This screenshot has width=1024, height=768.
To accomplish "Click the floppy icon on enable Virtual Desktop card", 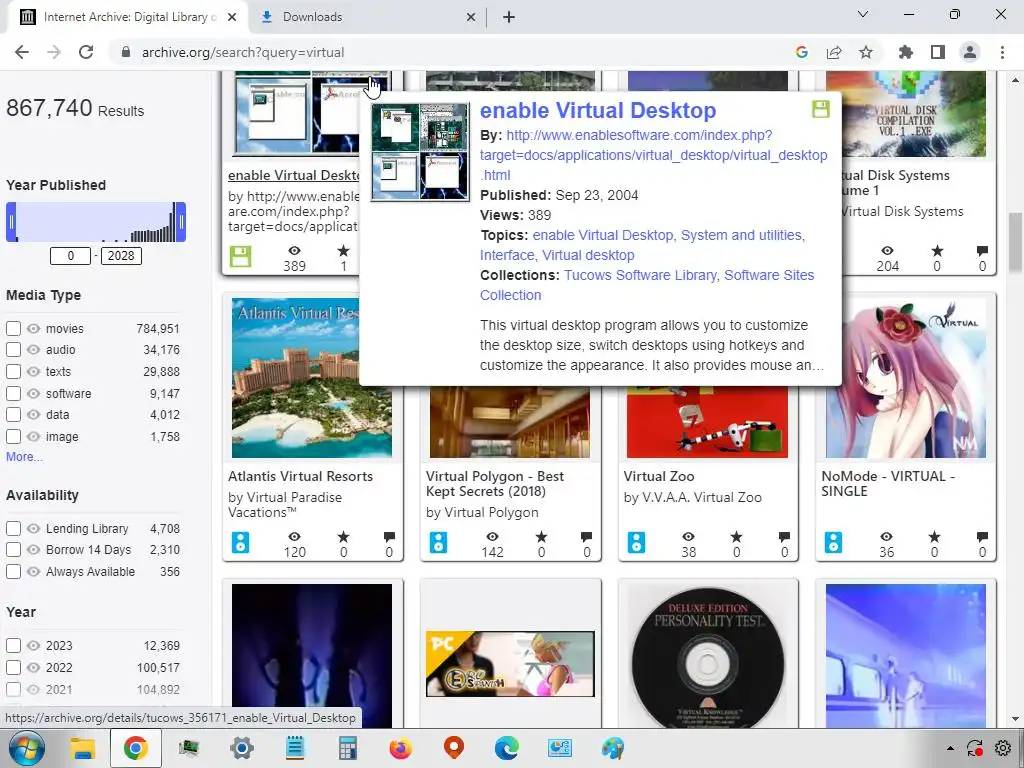I will 240,256.
